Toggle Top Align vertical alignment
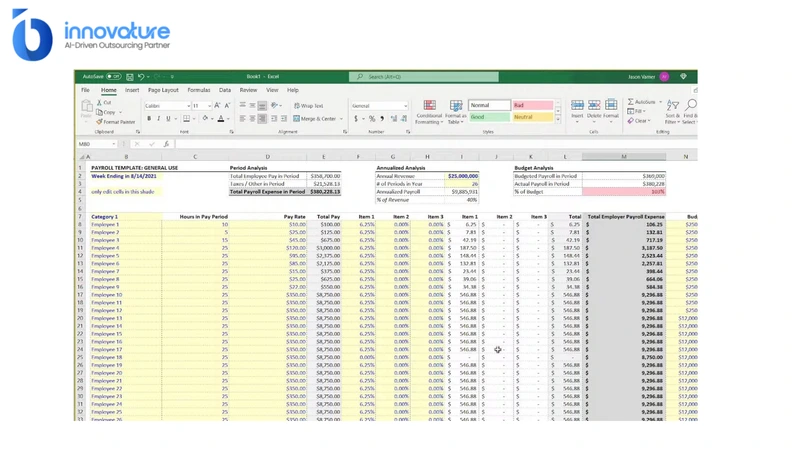Image resolution: width=800 pixels, height=450 pixels. coord(243,106)
